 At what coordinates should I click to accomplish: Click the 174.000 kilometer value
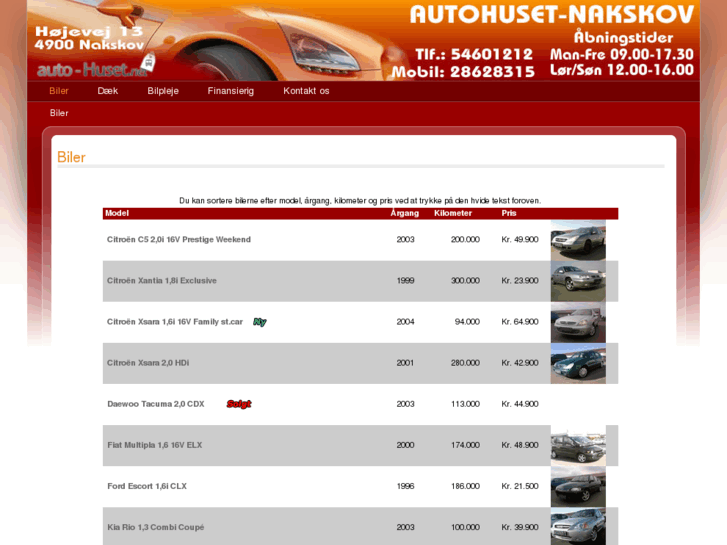(465, 445)
